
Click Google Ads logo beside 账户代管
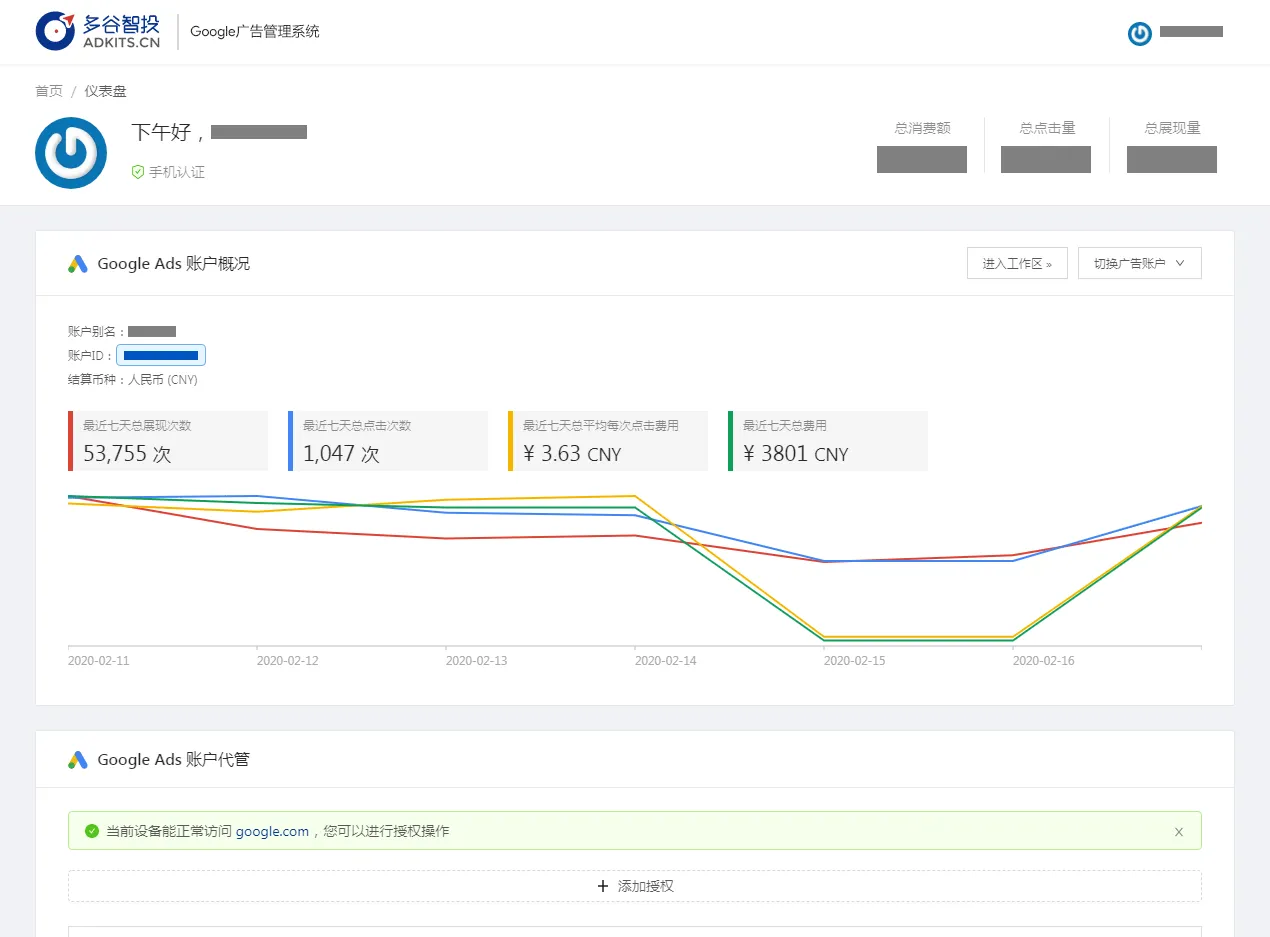pos(78,760)
